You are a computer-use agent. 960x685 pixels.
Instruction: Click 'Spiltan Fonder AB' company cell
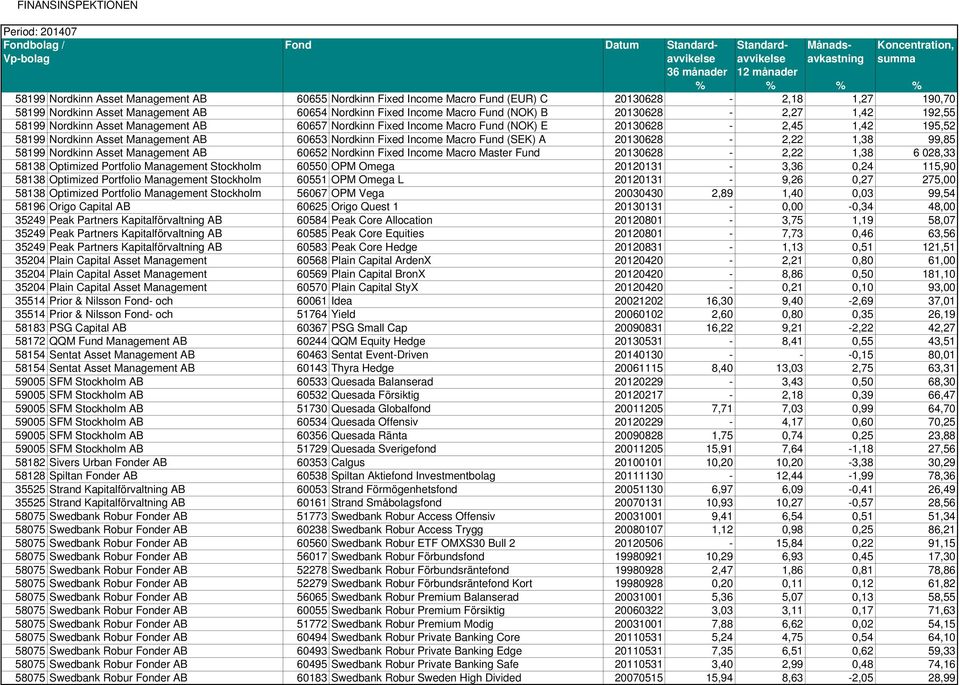[x=93, y=476]
